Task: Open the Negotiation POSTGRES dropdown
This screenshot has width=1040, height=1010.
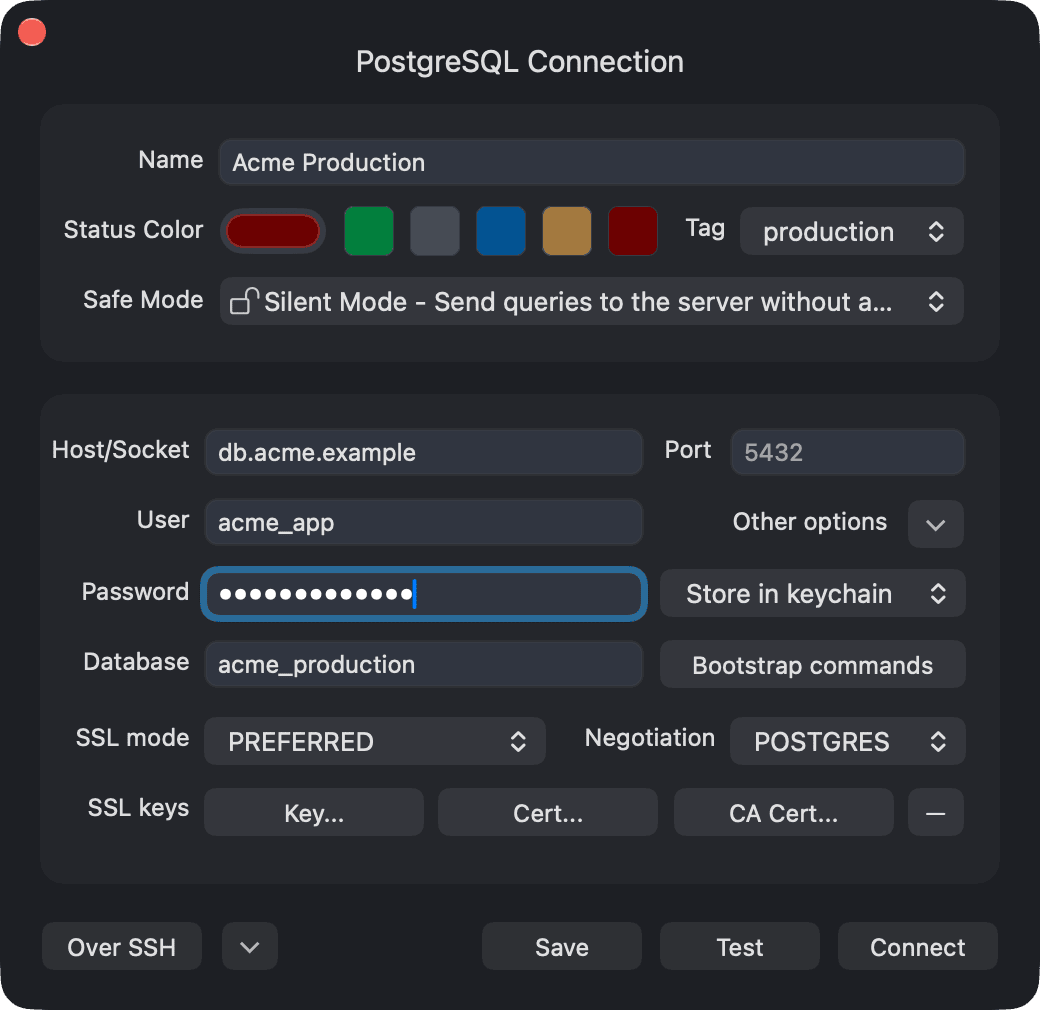Action: click(x=848, y=741)
